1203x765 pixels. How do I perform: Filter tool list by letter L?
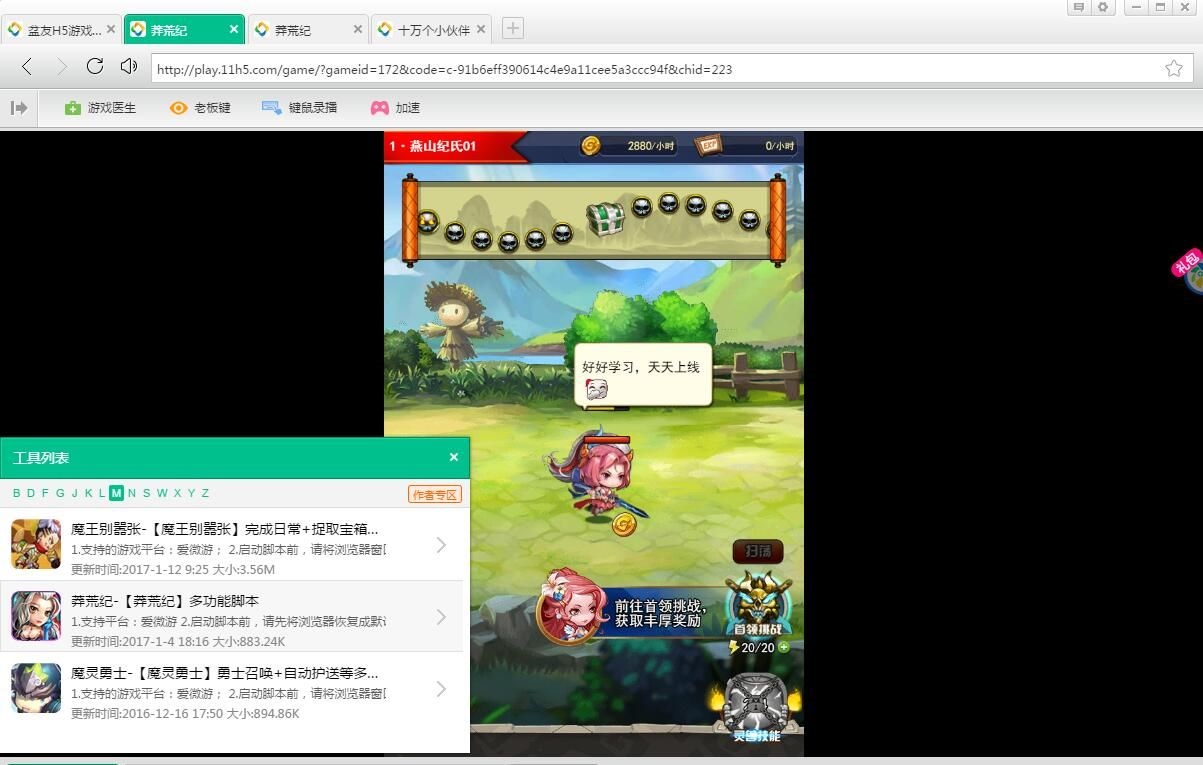[102, 493]
